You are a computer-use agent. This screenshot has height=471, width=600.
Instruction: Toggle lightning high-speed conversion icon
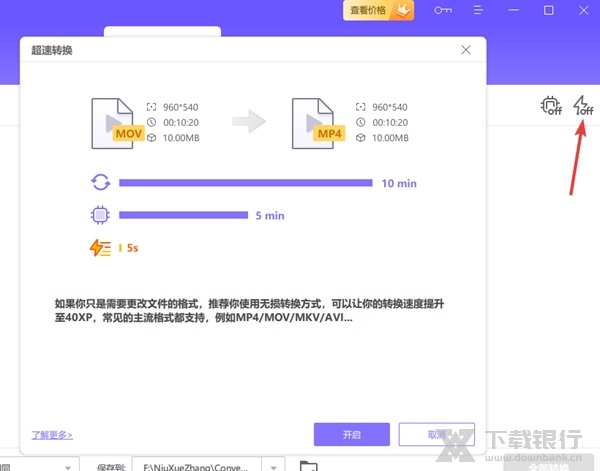[583, 106]
